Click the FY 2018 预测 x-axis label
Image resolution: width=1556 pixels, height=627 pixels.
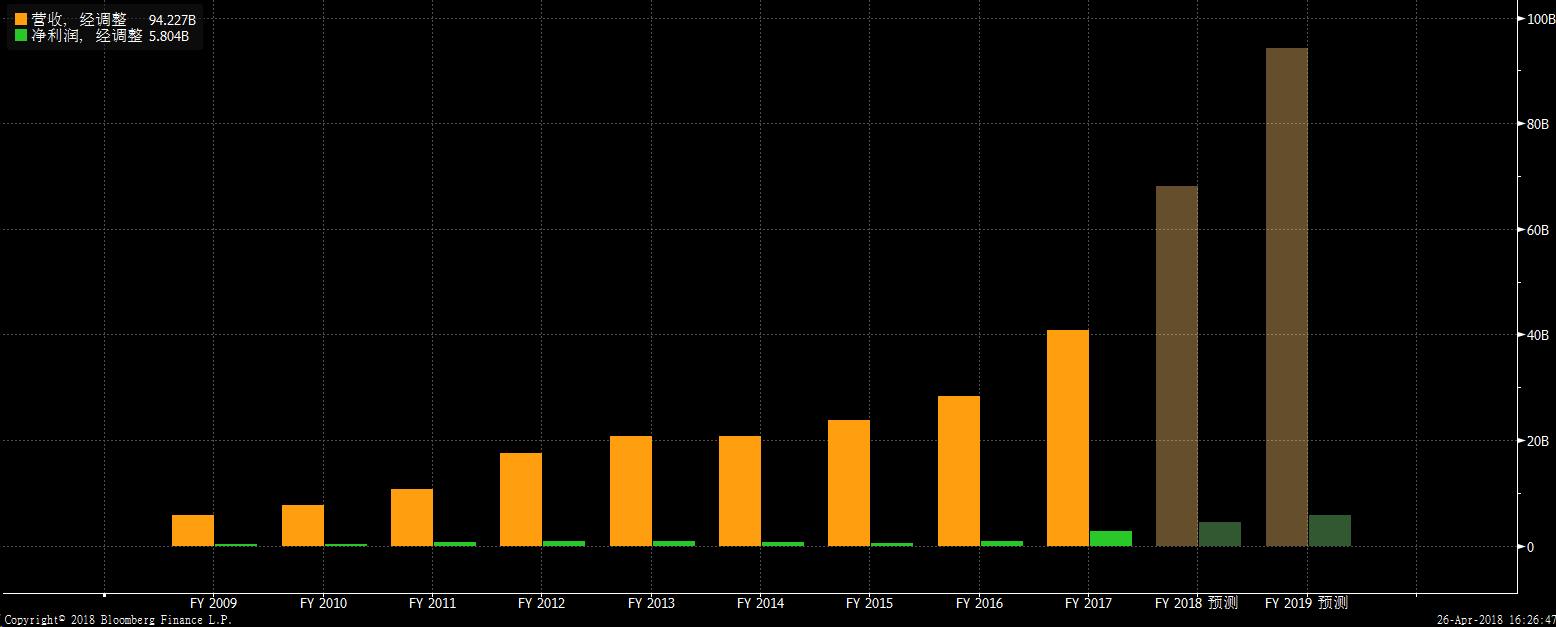click(1196, 603)
